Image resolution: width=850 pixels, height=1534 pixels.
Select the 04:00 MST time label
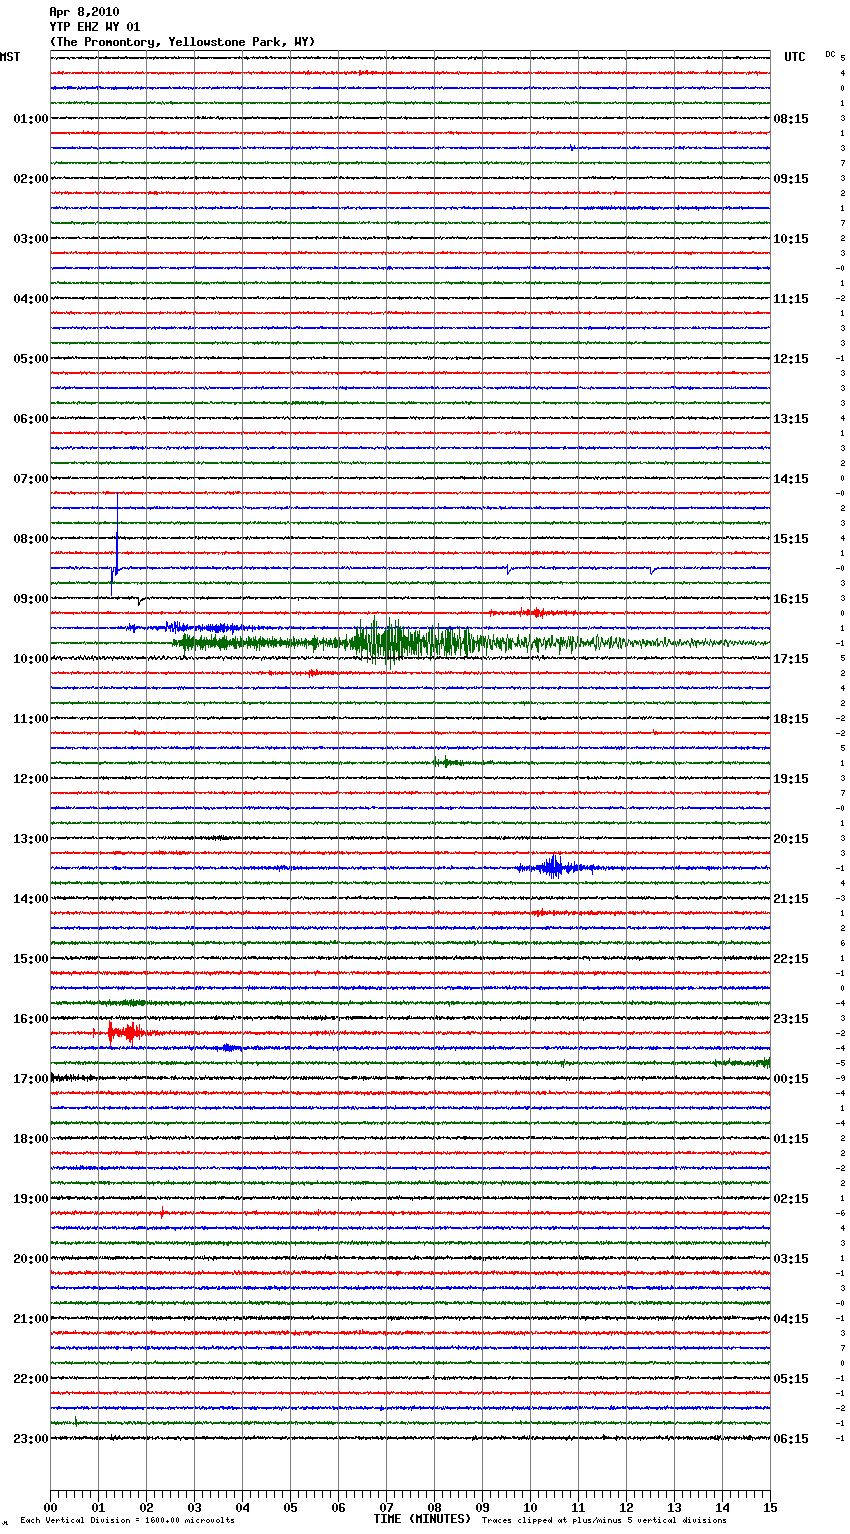31,299
